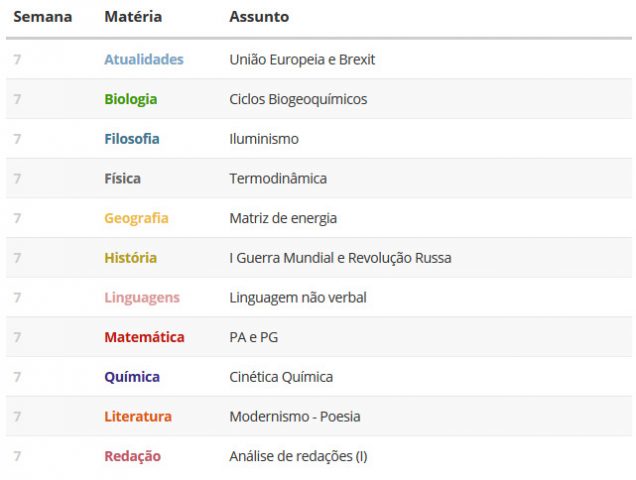This screenshot has height=480, width=636.
Task: Open the Geografia subject link
Action: coord(136,218)
